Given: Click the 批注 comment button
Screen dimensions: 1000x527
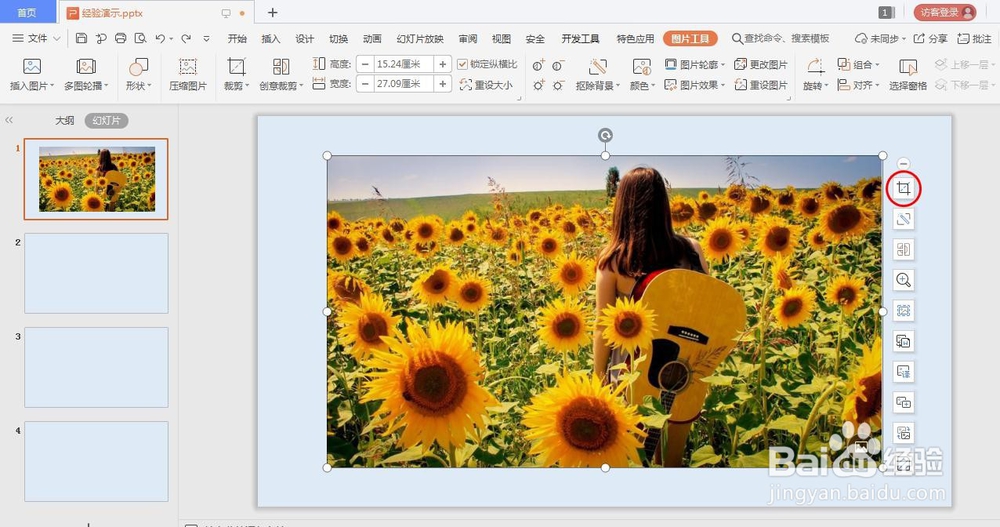Looking at the screenshot, I should pyautogui.click(x=974, y=38).
